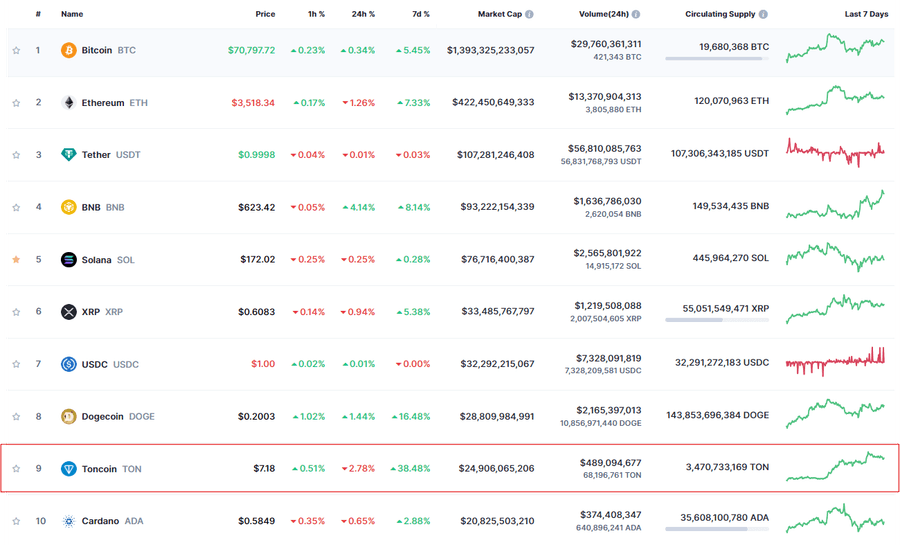Open the Market Cap info tooltip icon

click(x=530, y=15)
